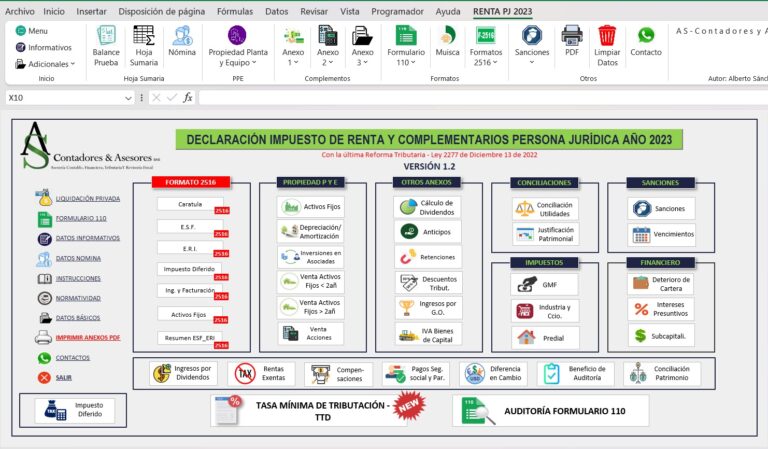Click the Carátula button in Formato 2516
768x449 pixels.
pyautogui.click(x=190, y=204)
